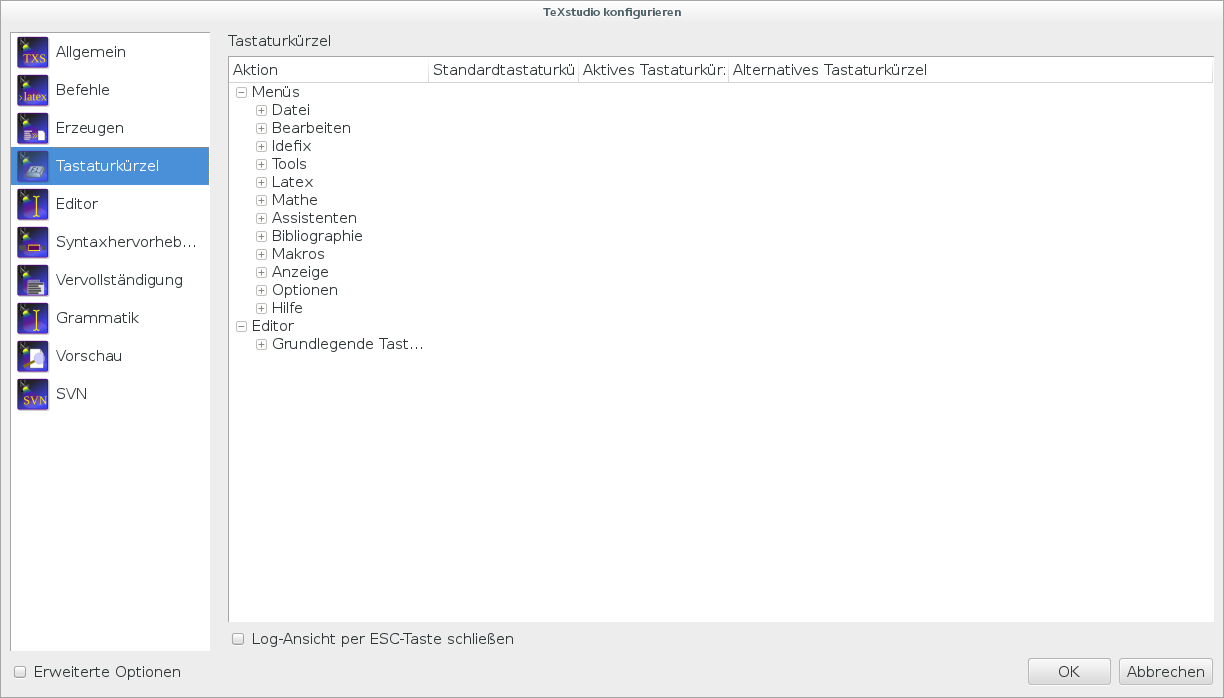
Task: Expand the Latex shortcuts node
Action: (261, 182)
